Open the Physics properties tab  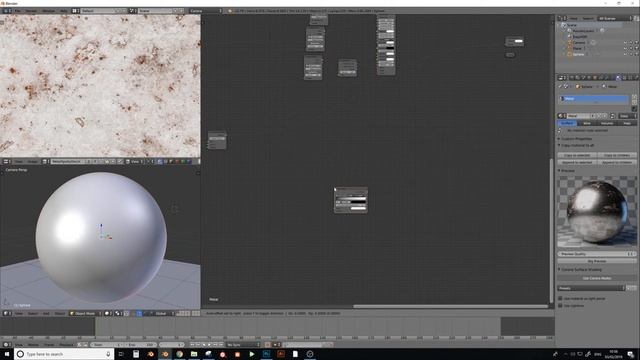(x=637, y=78)
